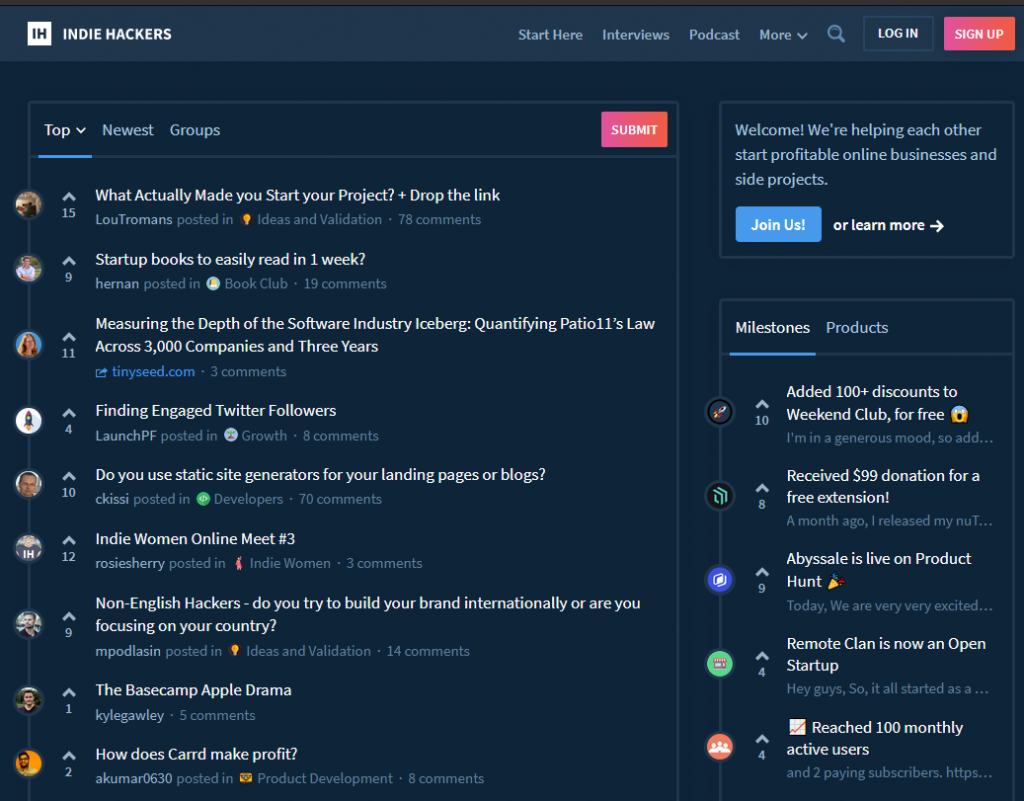Open mpodlasin's profile link
This screenshot has width=1024, height=801.
128,651
